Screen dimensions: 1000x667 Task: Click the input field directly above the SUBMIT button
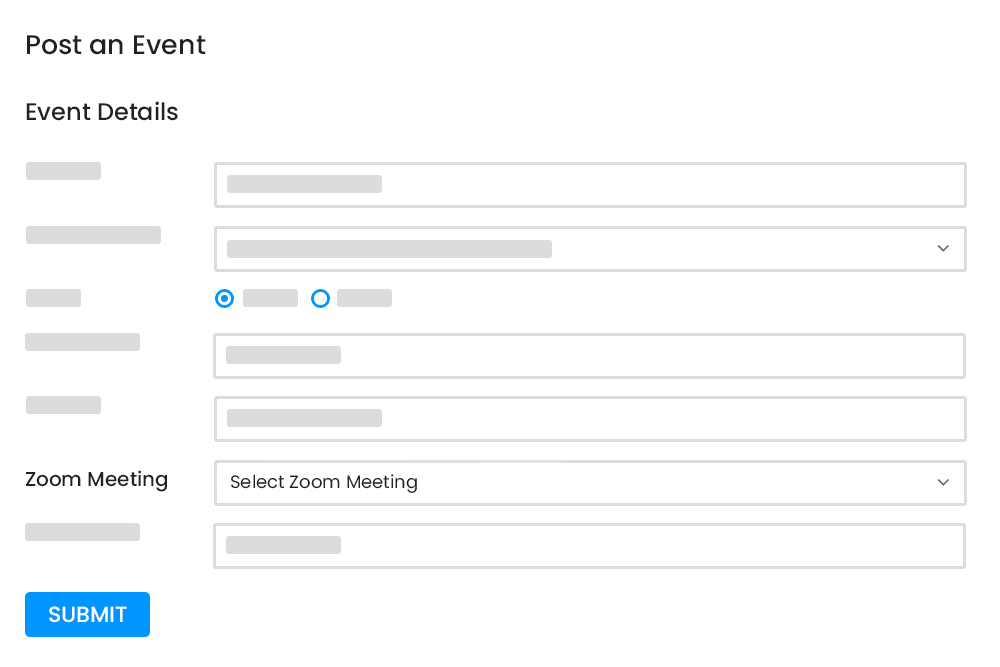click(589, 546)
